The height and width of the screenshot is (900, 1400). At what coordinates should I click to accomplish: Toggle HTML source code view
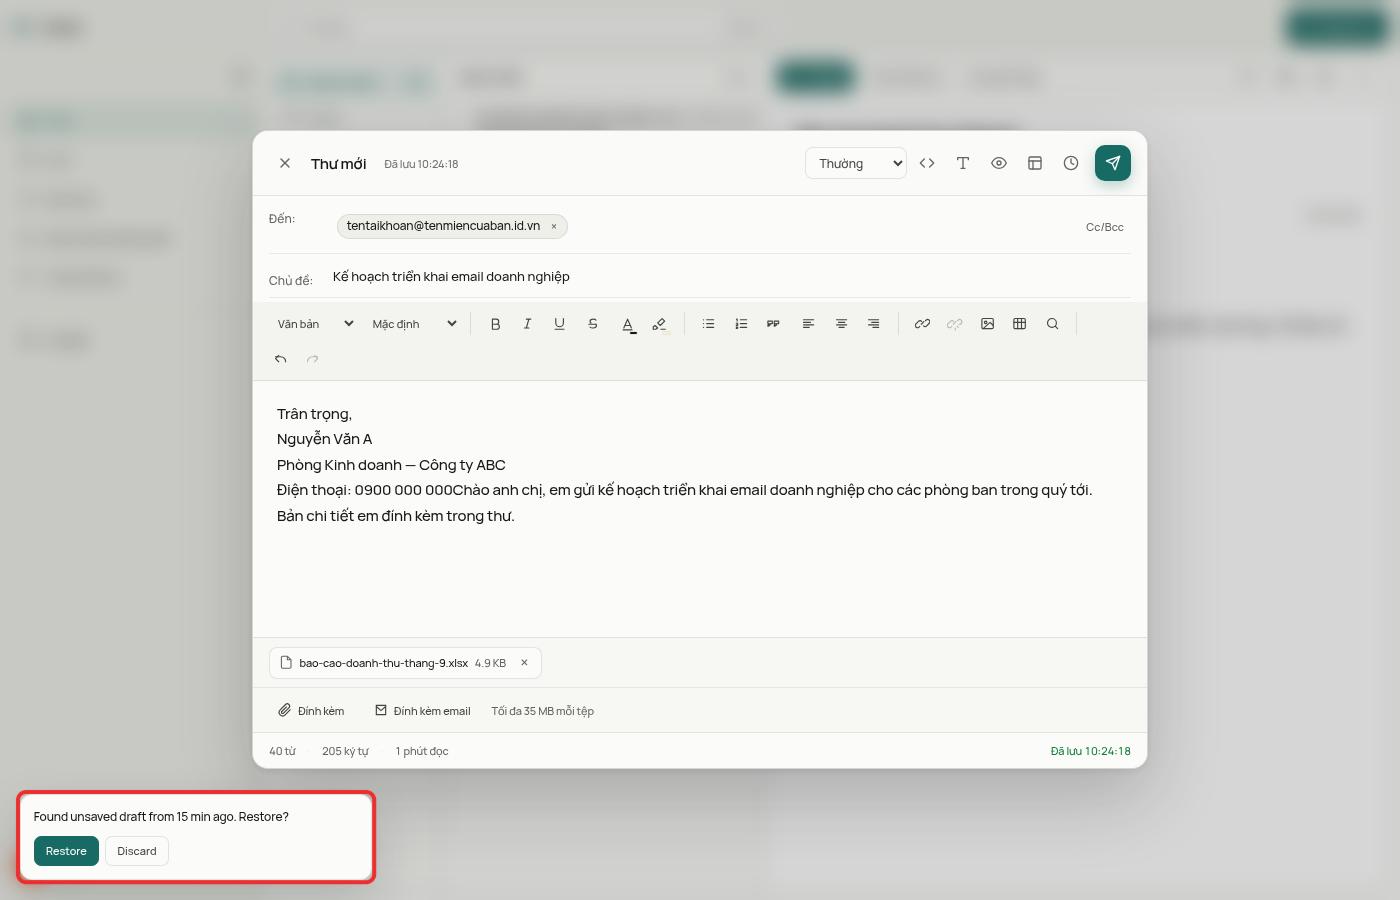pyautogui.click(x=927, y=163)
